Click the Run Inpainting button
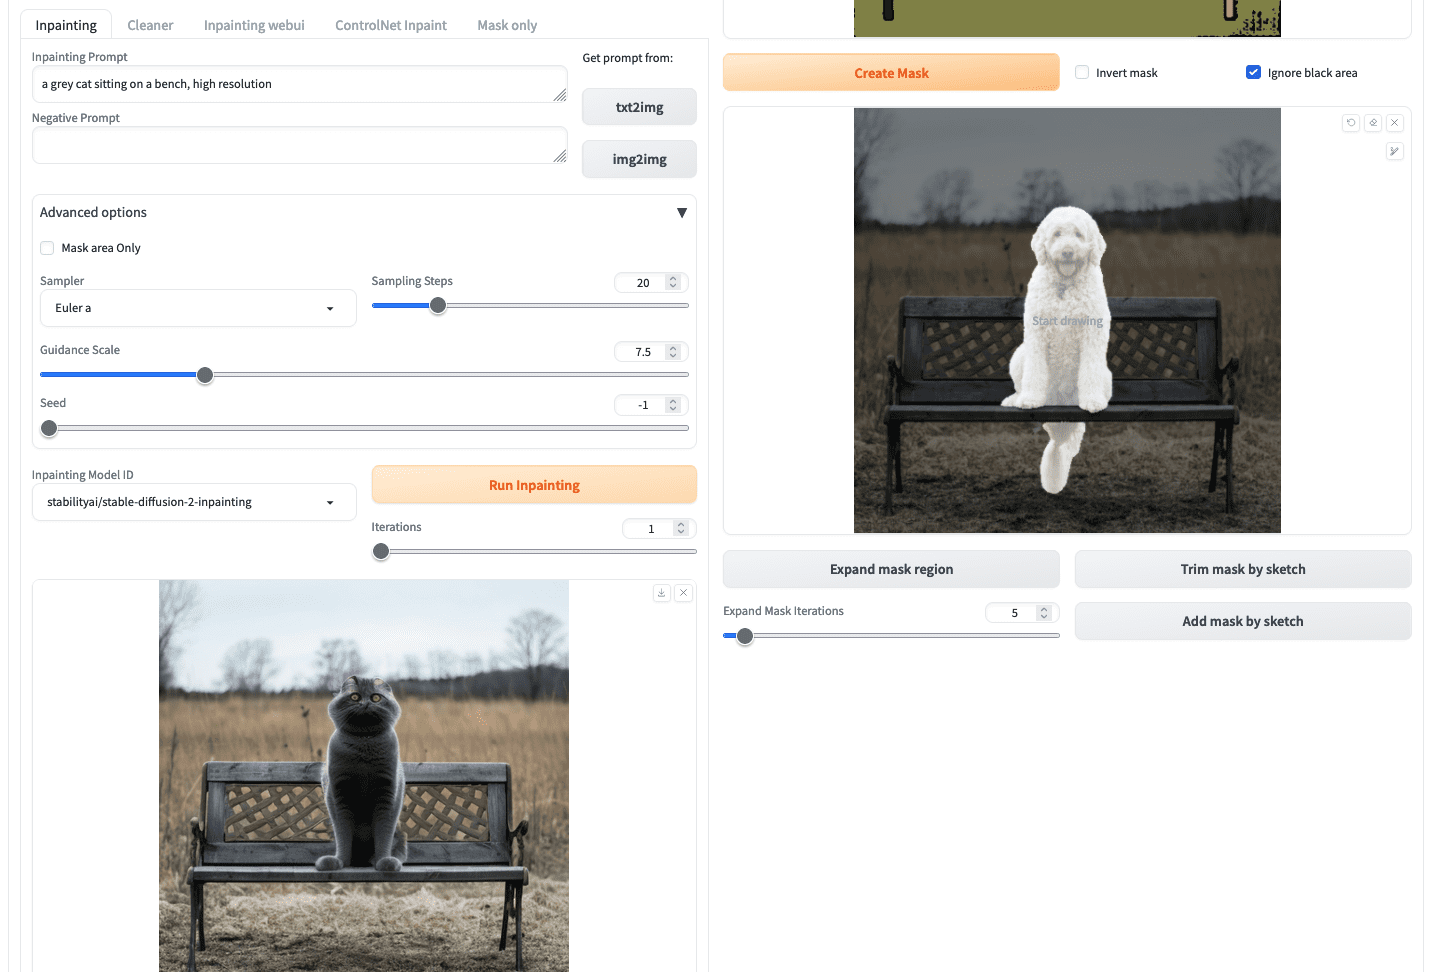1431x972 pixels. point(534,485)
